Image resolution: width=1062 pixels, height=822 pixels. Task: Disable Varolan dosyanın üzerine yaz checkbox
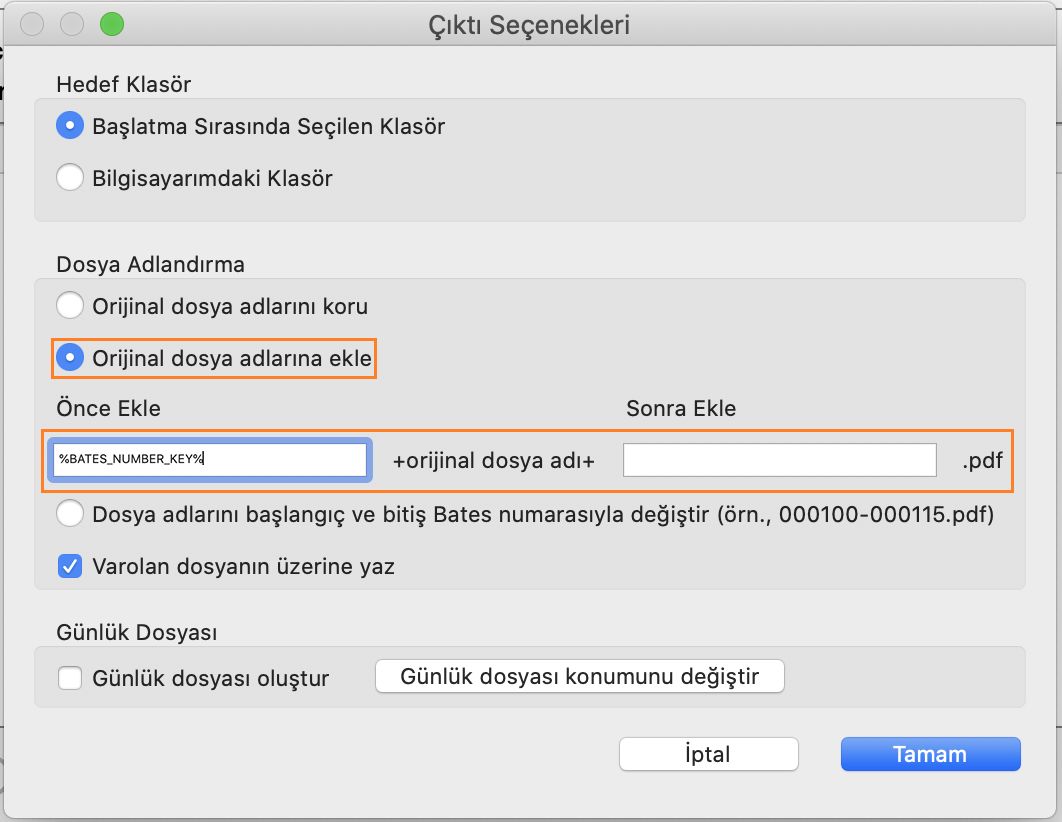click(x=70, y=565)
